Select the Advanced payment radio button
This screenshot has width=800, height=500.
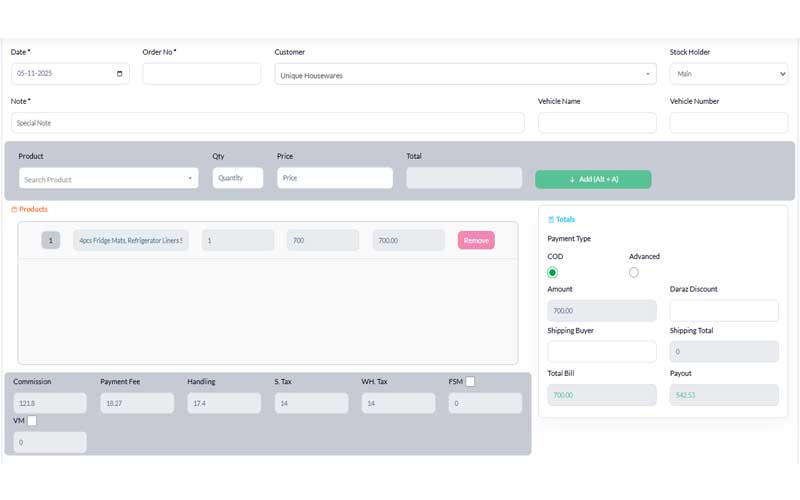634,272
